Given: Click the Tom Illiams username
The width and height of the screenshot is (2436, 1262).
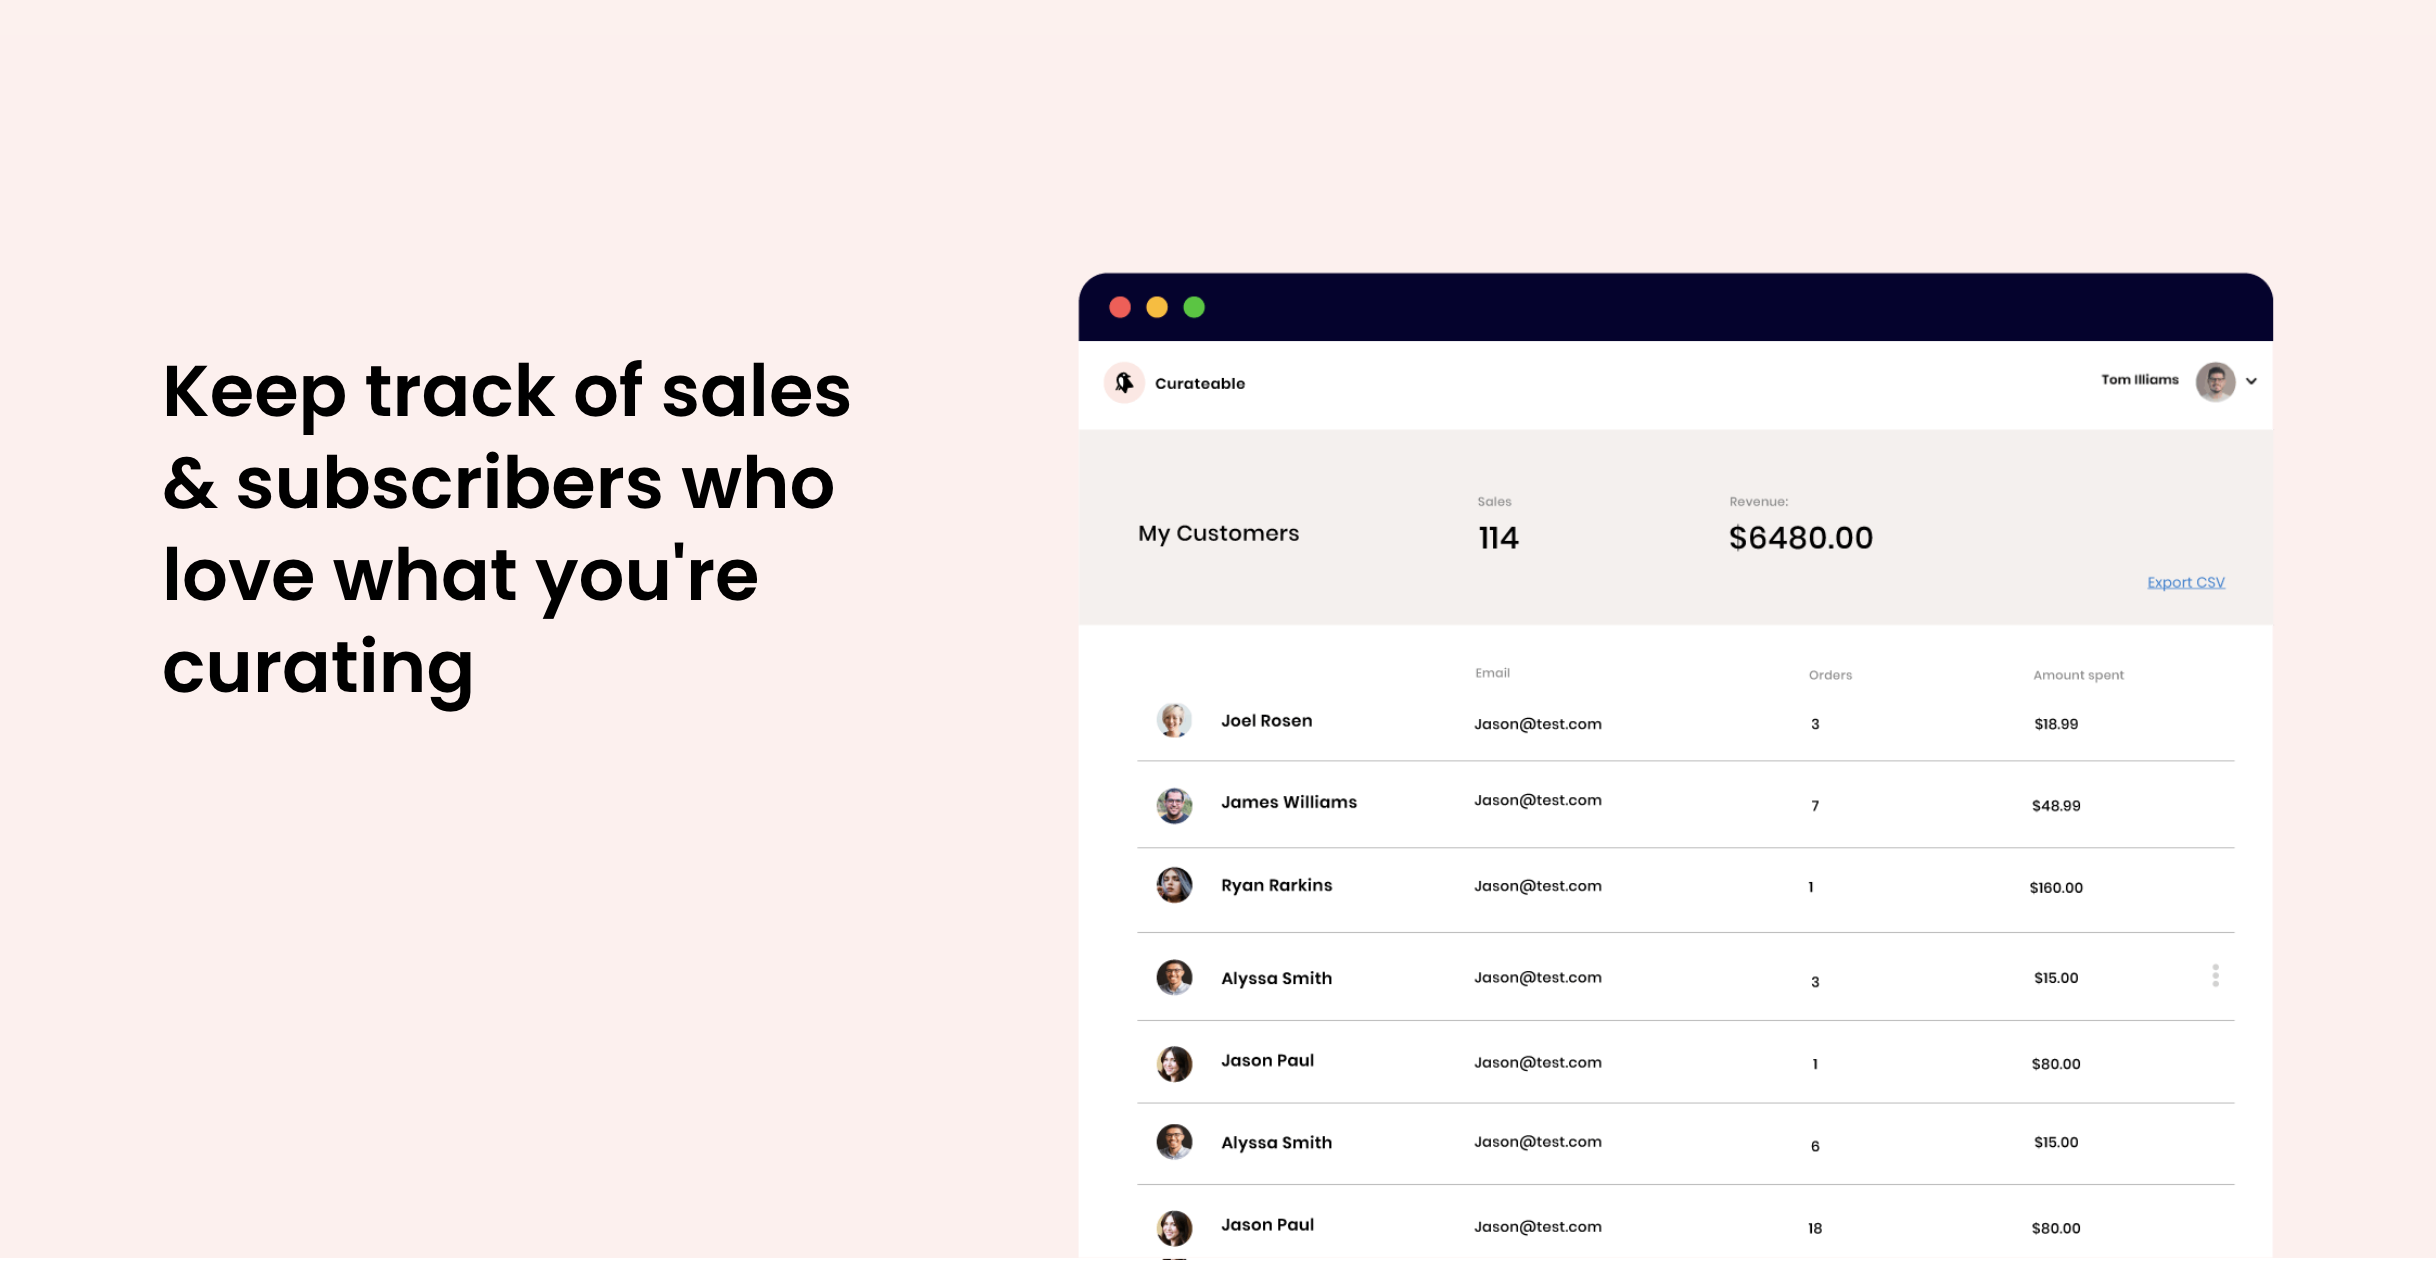Looking at the screenshot, I should [2139, 380].
